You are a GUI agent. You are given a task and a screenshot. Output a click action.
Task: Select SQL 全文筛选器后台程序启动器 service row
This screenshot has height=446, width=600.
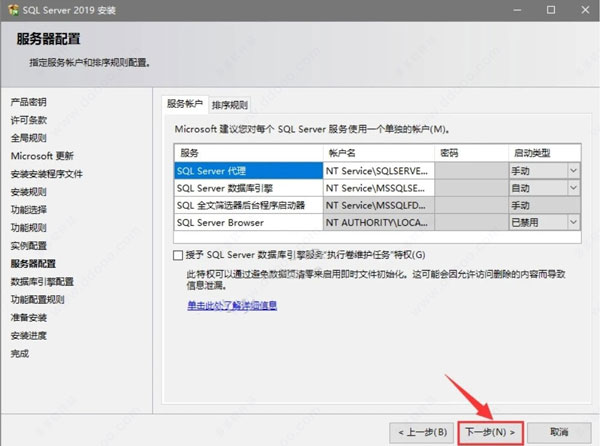pos(248,205)
